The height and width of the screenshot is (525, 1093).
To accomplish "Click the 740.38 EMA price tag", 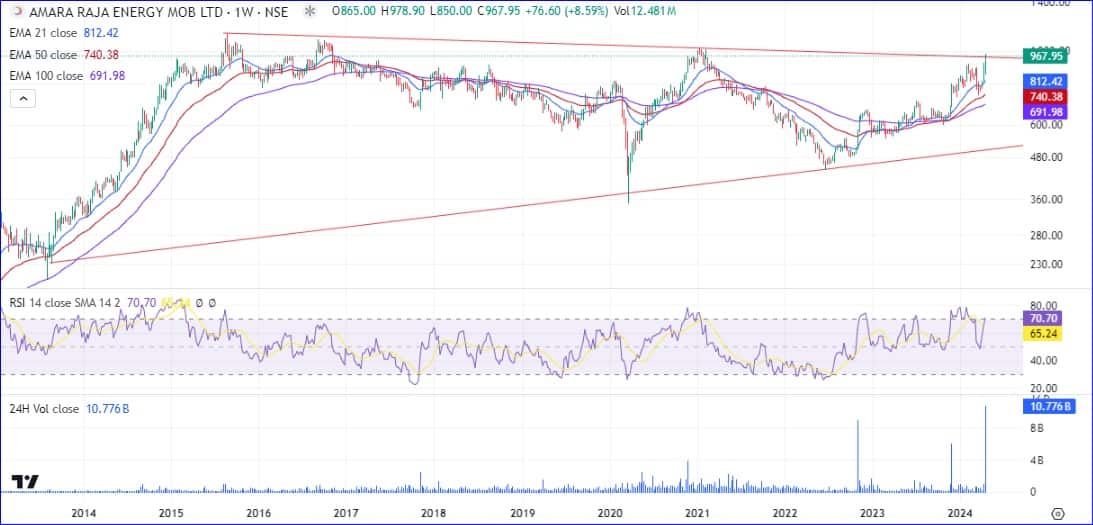I will [1044, 96].
